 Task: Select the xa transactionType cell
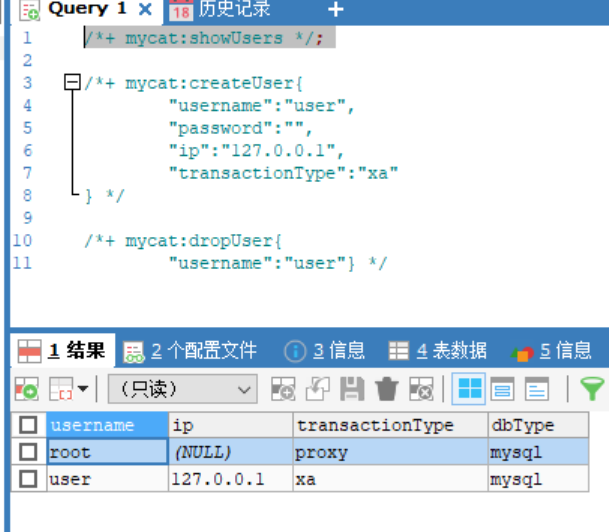point(391,479)
